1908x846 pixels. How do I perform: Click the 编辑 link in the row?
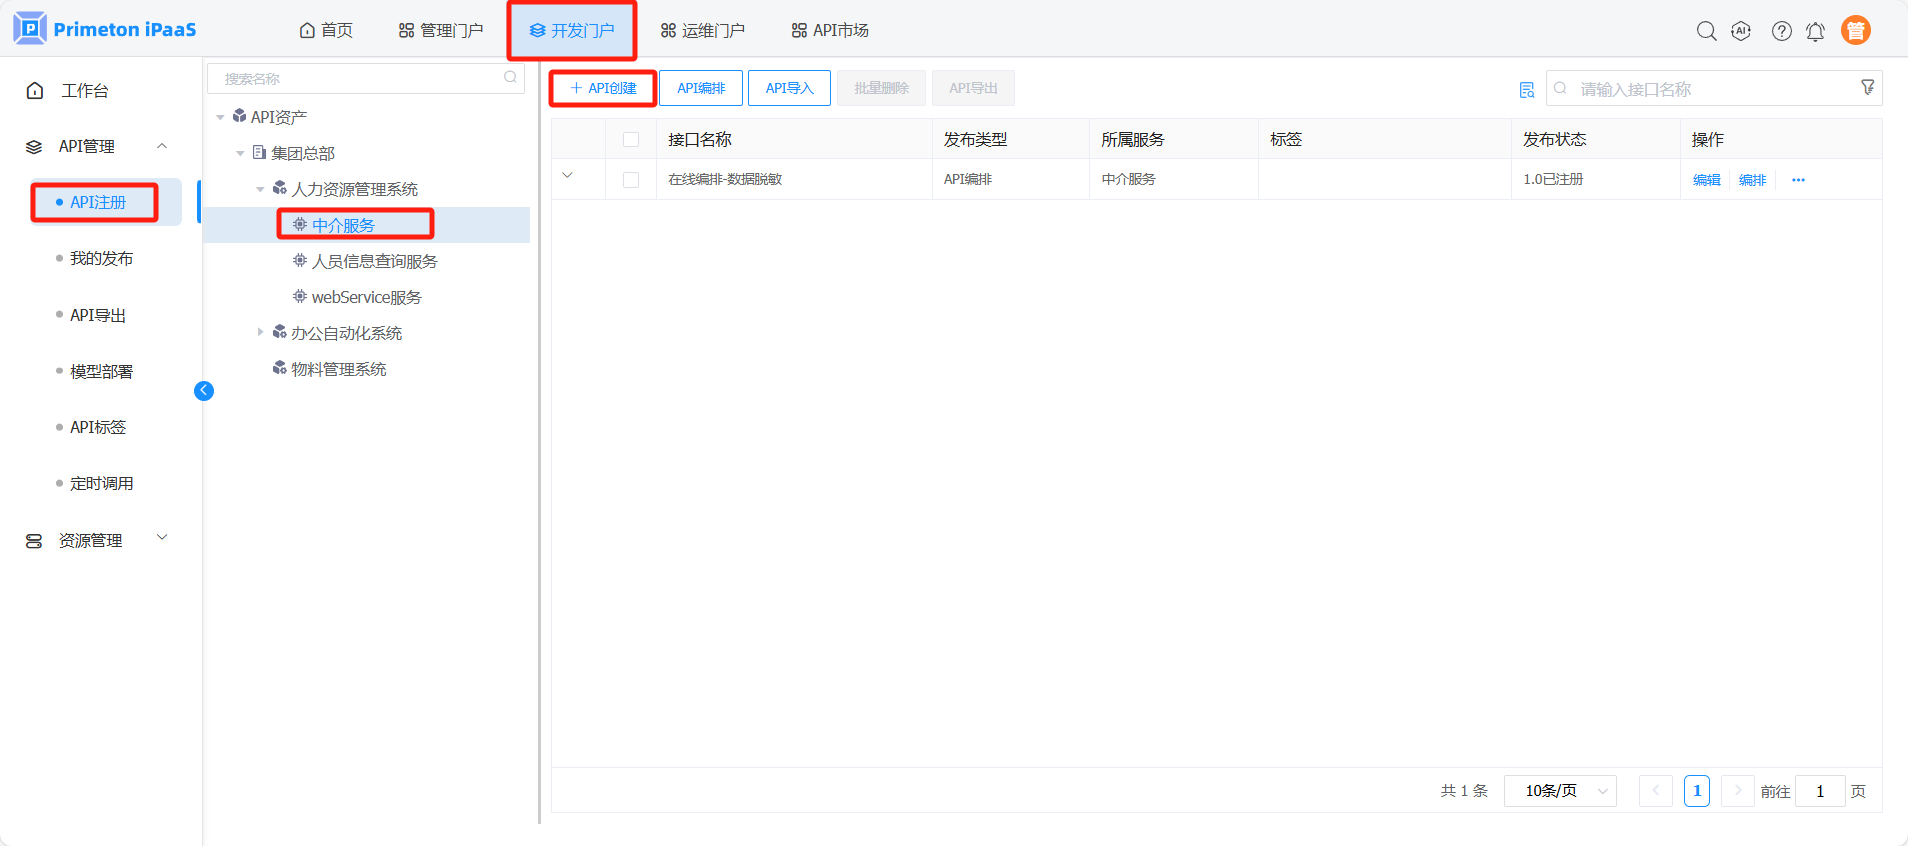[x=1706, y=180]
